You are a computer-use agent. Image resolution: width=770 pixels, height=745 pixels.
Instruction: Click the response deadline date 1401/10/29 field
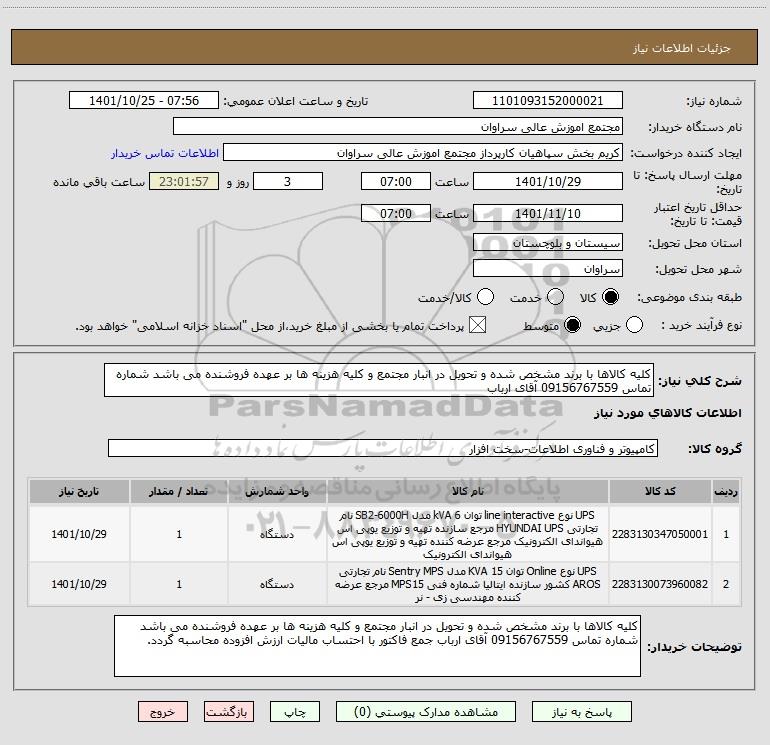tap(548, 181)
